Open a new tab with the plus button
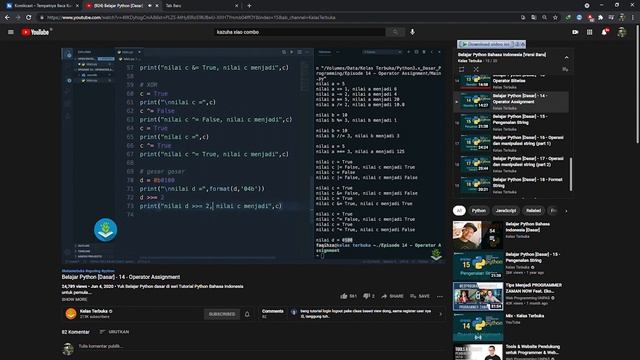 click(x=249, y=6)
